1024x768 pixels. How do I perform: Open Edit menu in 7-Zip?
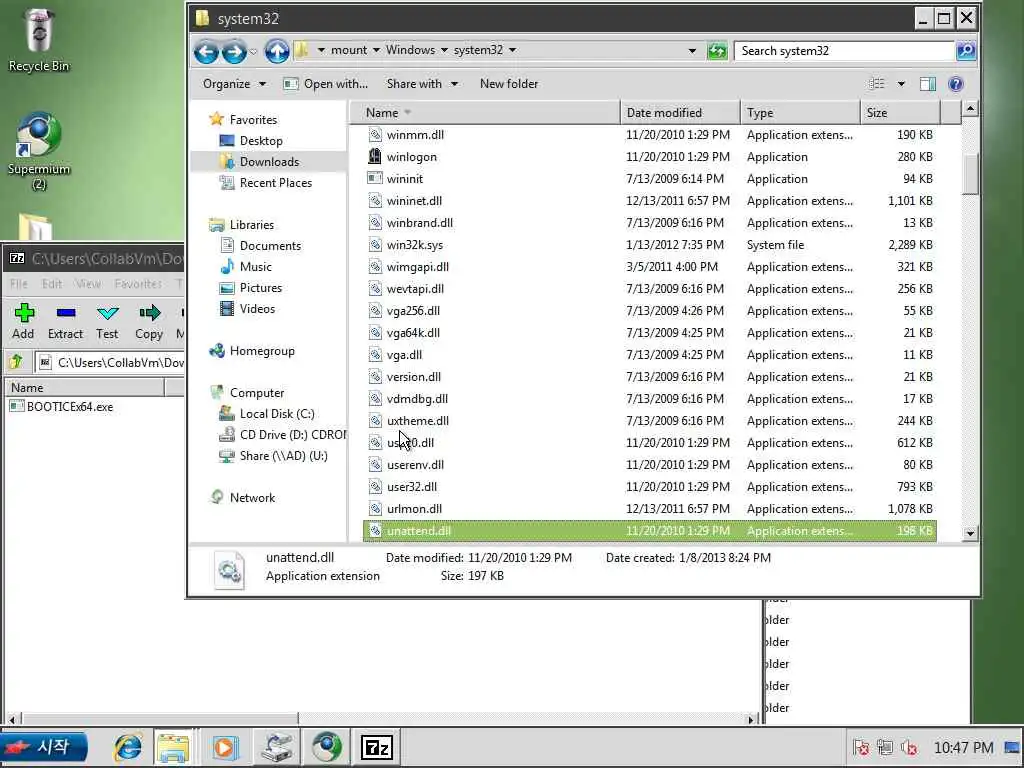pos(52,283)
